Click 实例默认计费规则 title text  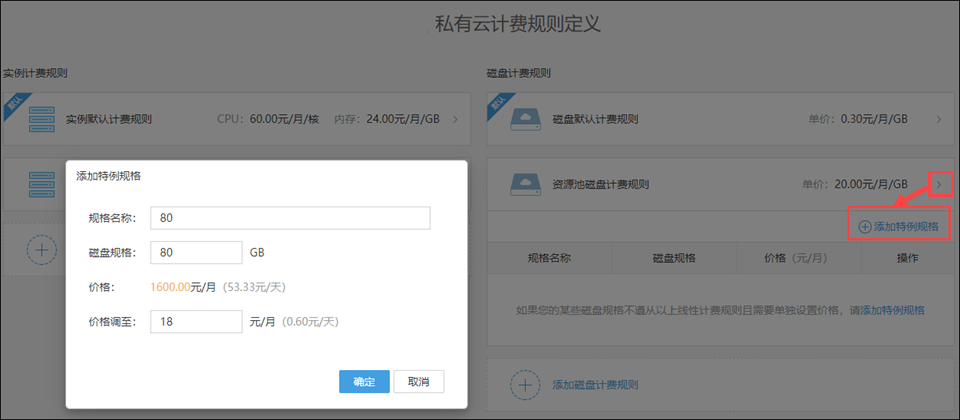click(109, 119)
